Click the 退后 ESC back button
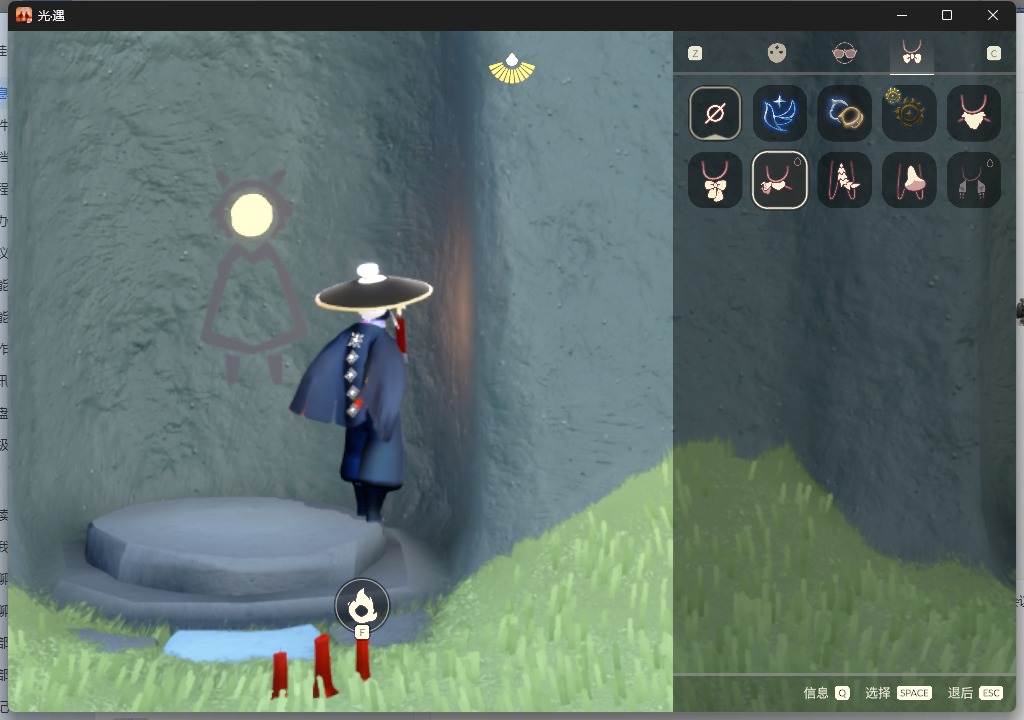 click(975, 693)
